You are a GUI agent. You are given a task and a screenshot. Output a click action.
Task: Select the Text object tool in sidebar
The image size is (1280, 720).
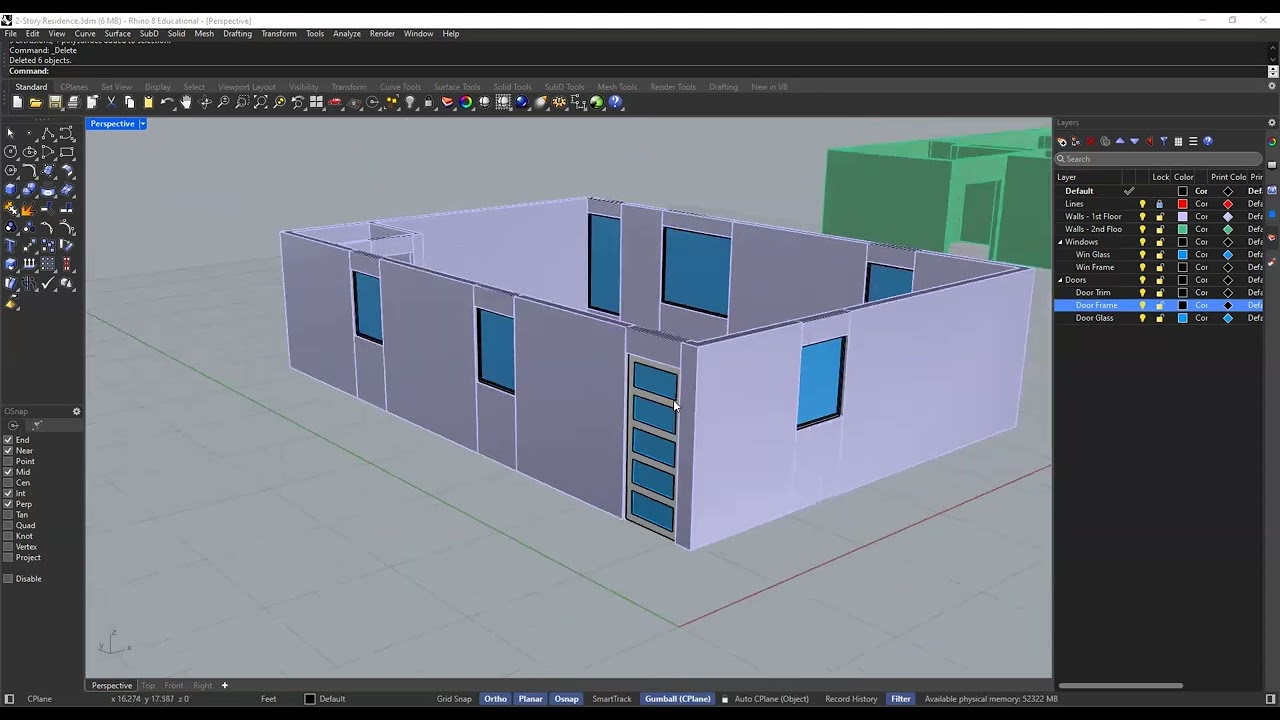[10, 245]
